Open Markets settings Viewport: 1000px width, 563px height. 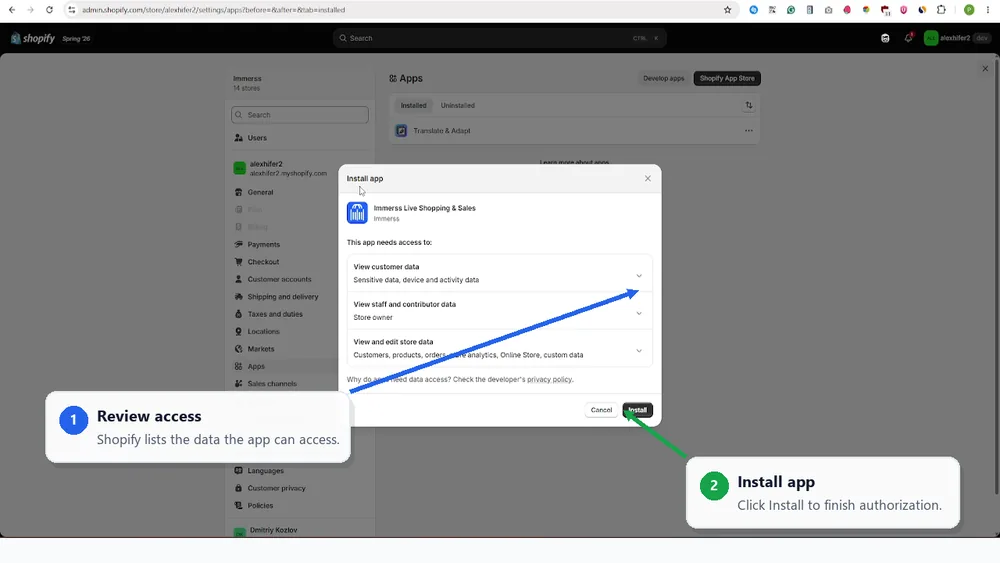pyautogui.click(x=260, y=349)
